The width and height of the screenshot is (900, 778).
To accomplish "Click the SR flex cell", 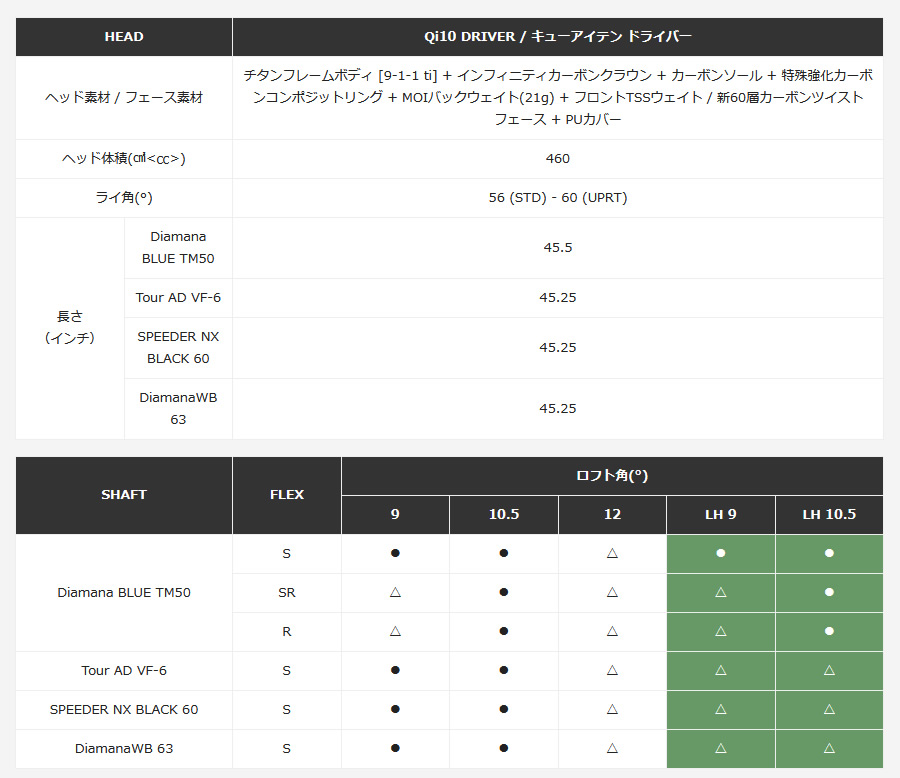I will click(x=286, y=593).
